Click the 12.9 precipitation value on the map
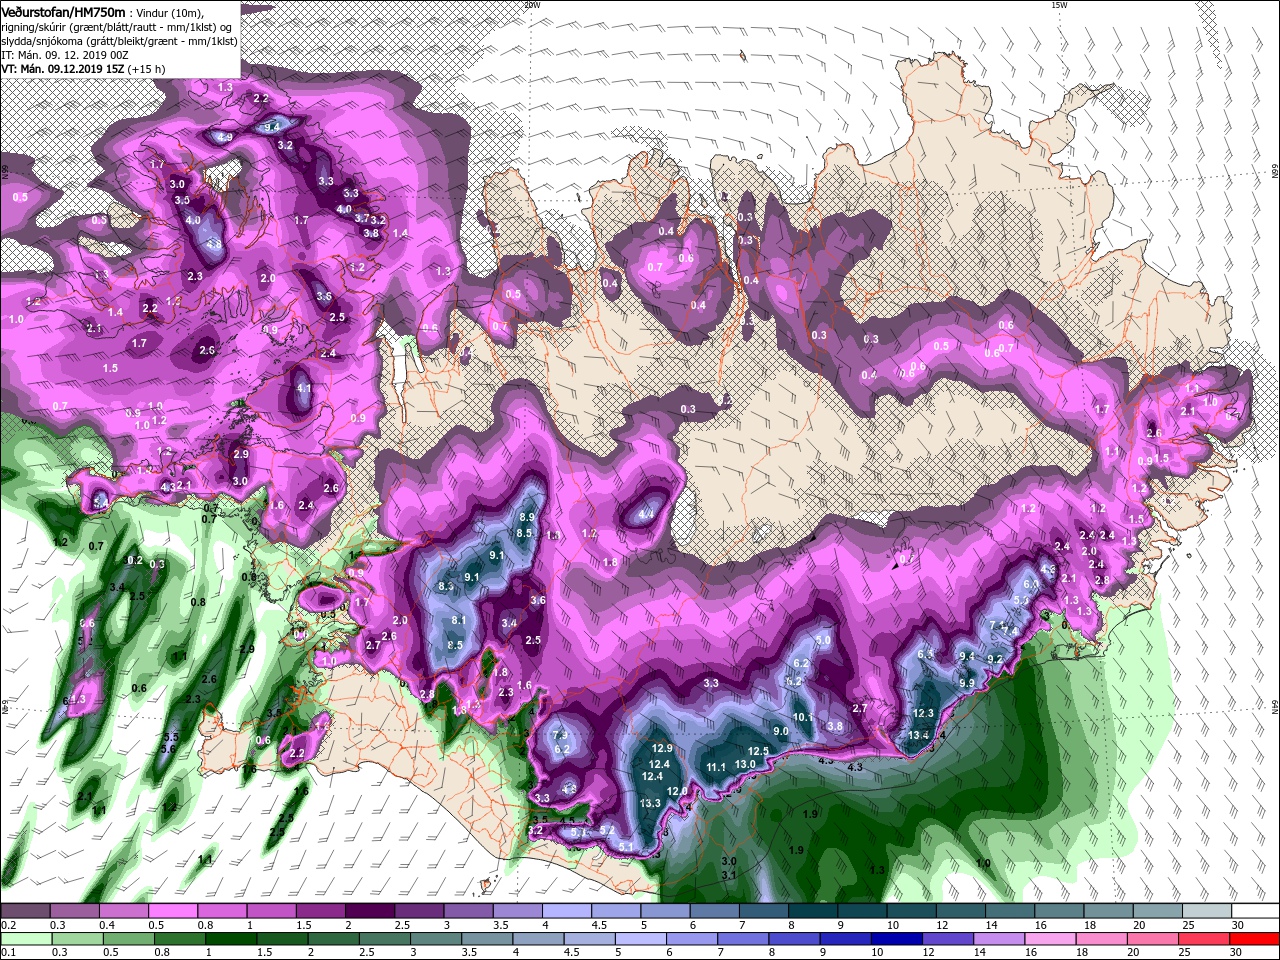 pyautogui.click(x=662, y=749)
